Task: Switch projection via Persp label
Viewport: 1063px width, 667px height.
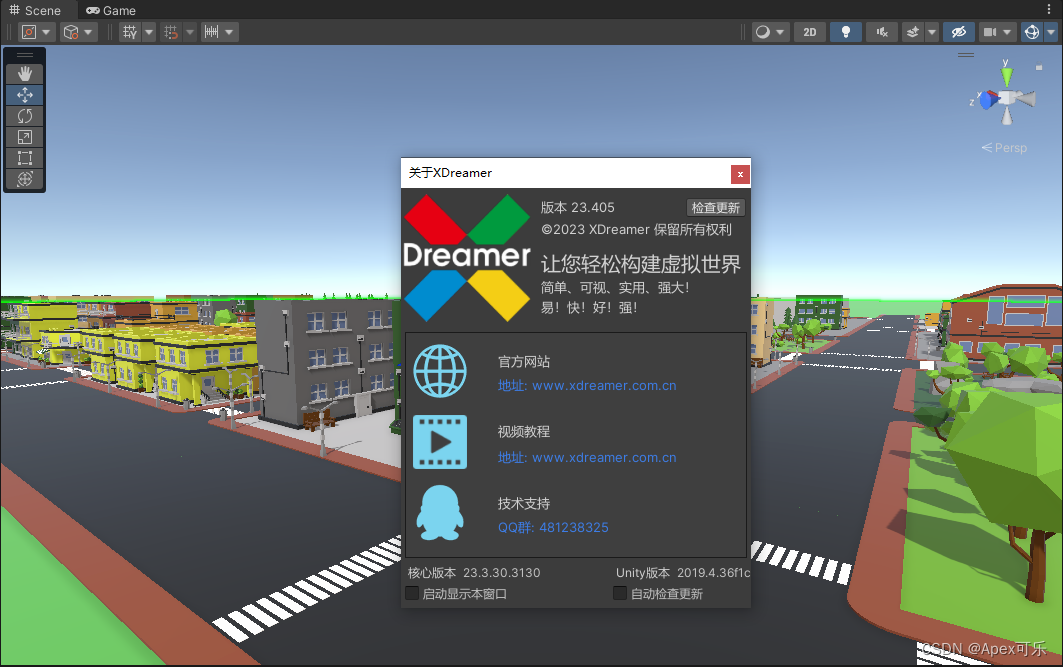Action: pos(1005,148)
